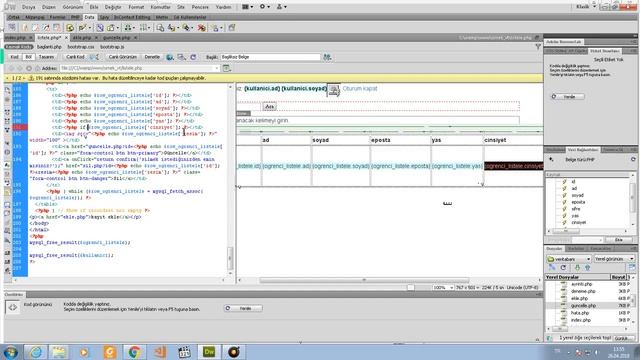Open the address history dropdown arrow
The height and width of the screenshot is (360, 640).
(x=216, y=68)
